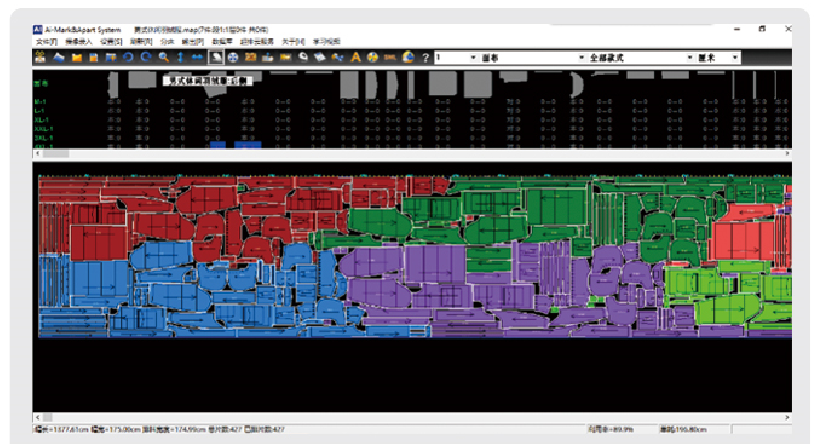Click the undo blue arrow icon

[x=129, y=58]
